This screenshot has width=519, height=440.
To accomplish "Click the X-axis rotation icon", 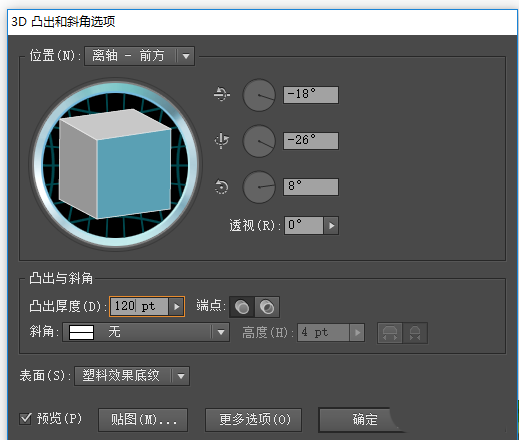I will tap(222, 94).
